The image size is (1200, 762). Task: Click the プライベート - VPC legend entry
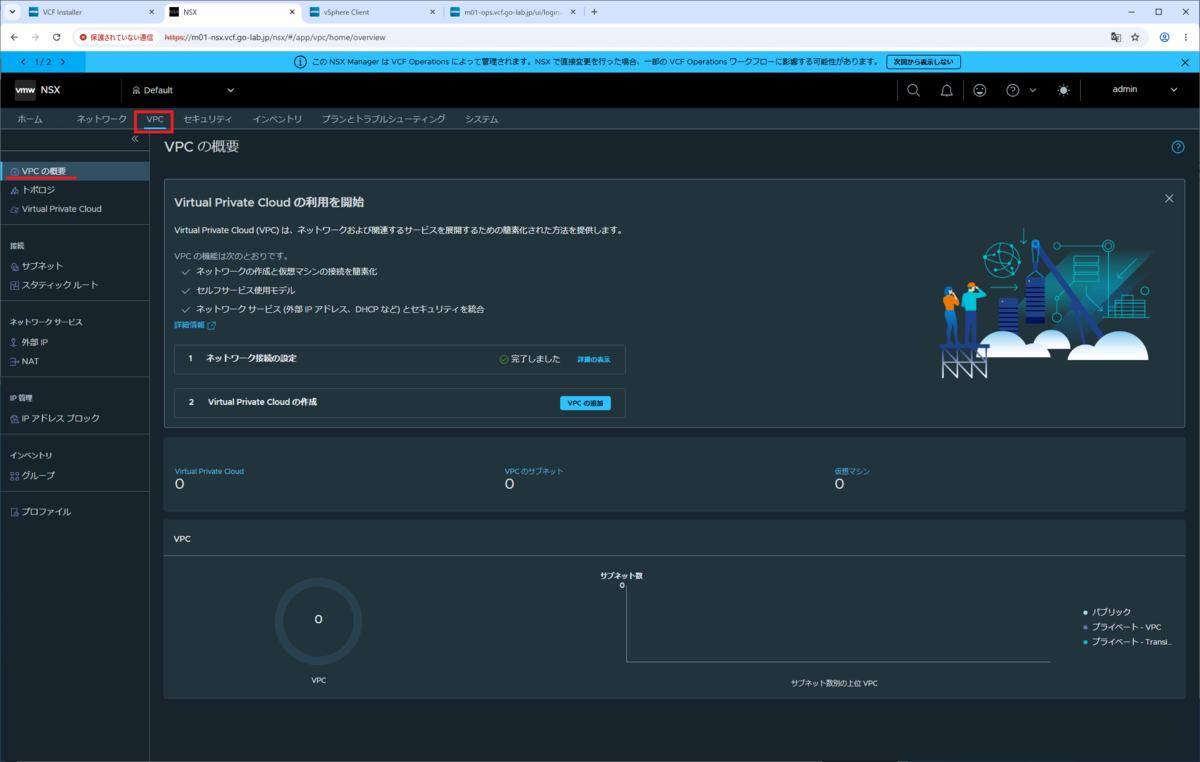coord(1122,627)
